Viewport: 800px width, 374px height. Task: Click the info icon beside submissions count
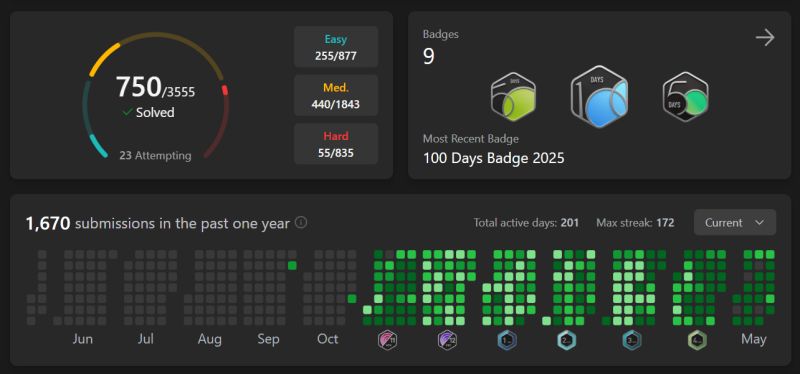coord(301,222)
